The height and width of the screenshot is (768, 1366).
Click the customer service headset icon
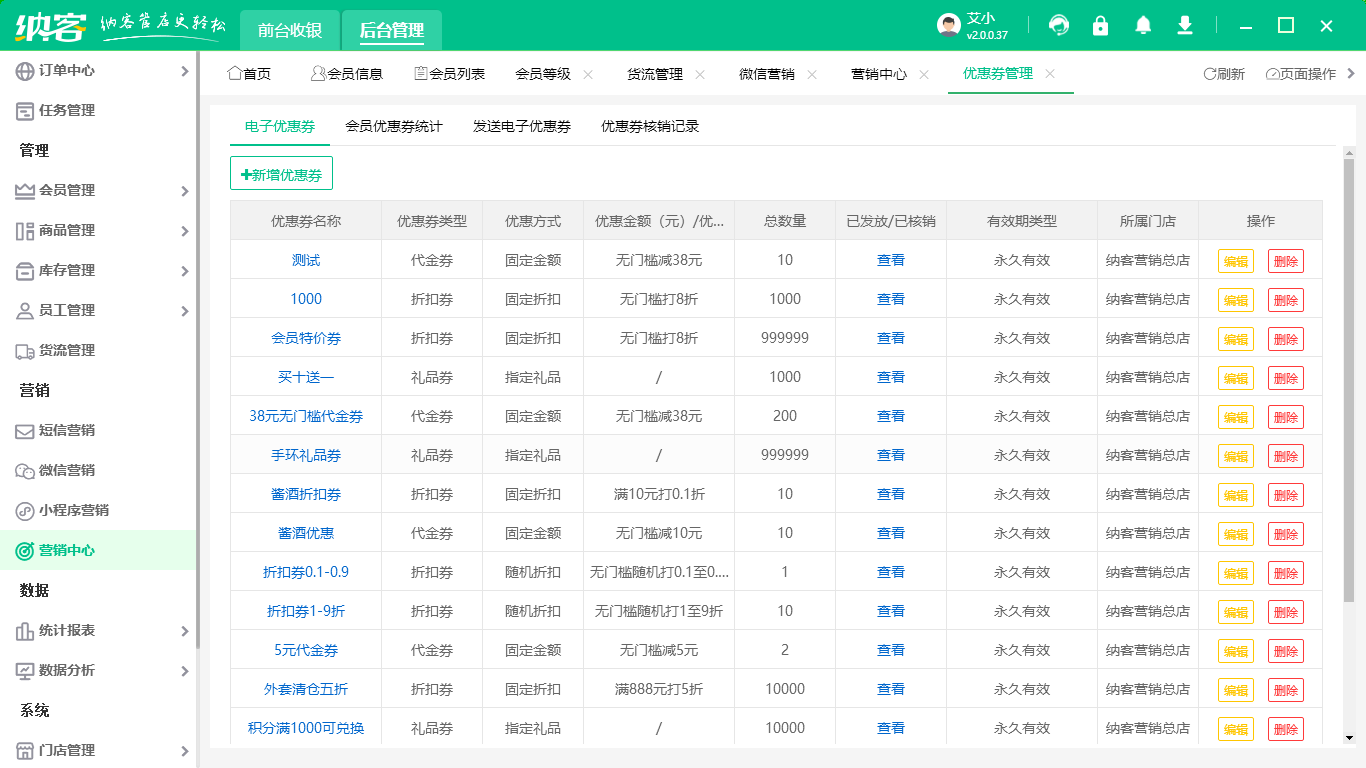1059,26
